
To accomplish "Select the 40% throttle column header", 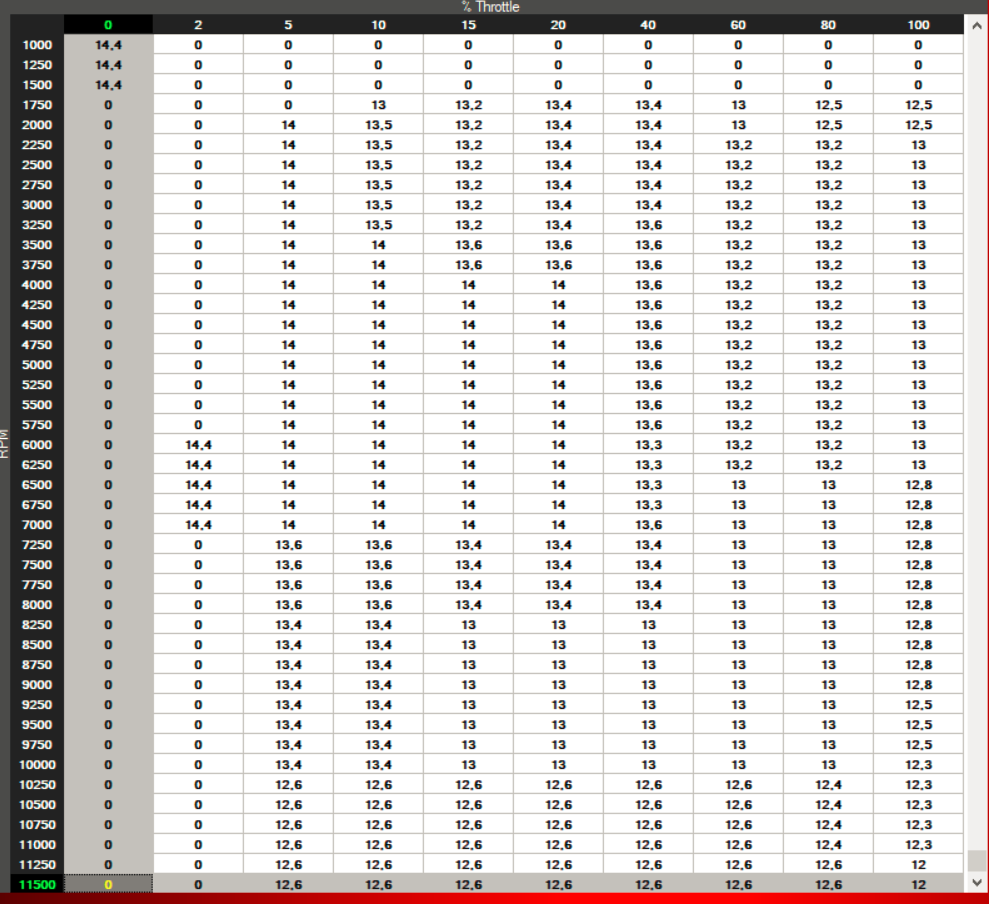I will 648,25.
